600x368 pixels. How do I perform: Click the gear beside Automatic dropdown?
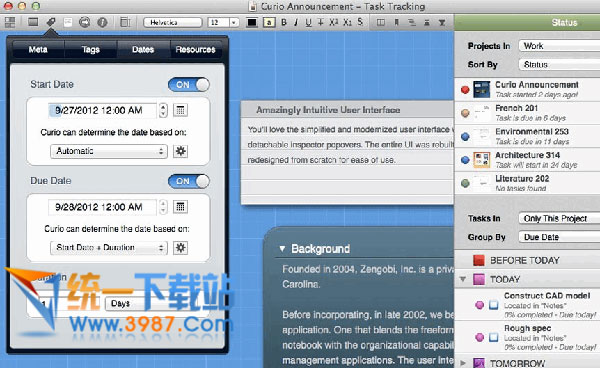[180, 151]
